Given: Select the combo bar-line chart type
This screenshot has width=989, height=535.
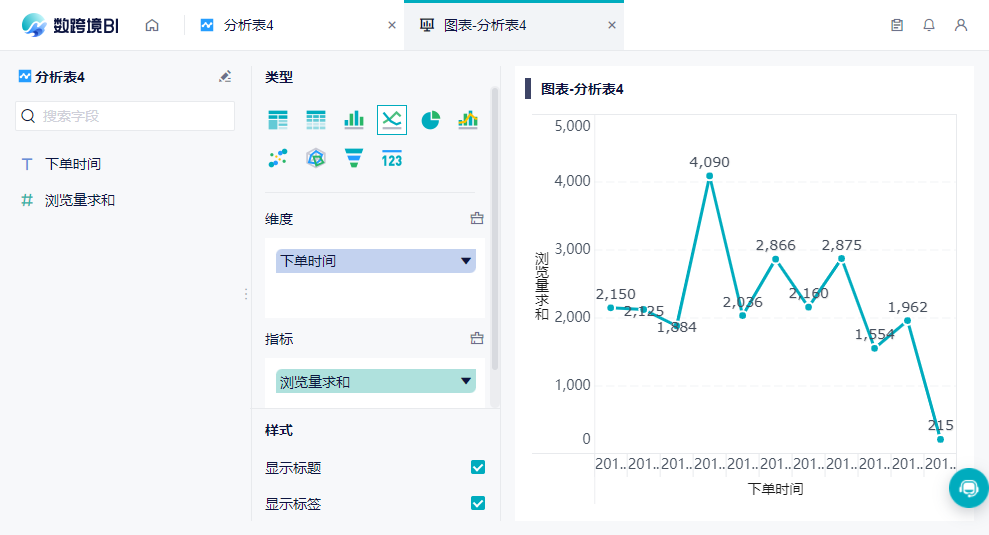Looking at the screenshot, I should pyautogui.click(x=468, y=120).
